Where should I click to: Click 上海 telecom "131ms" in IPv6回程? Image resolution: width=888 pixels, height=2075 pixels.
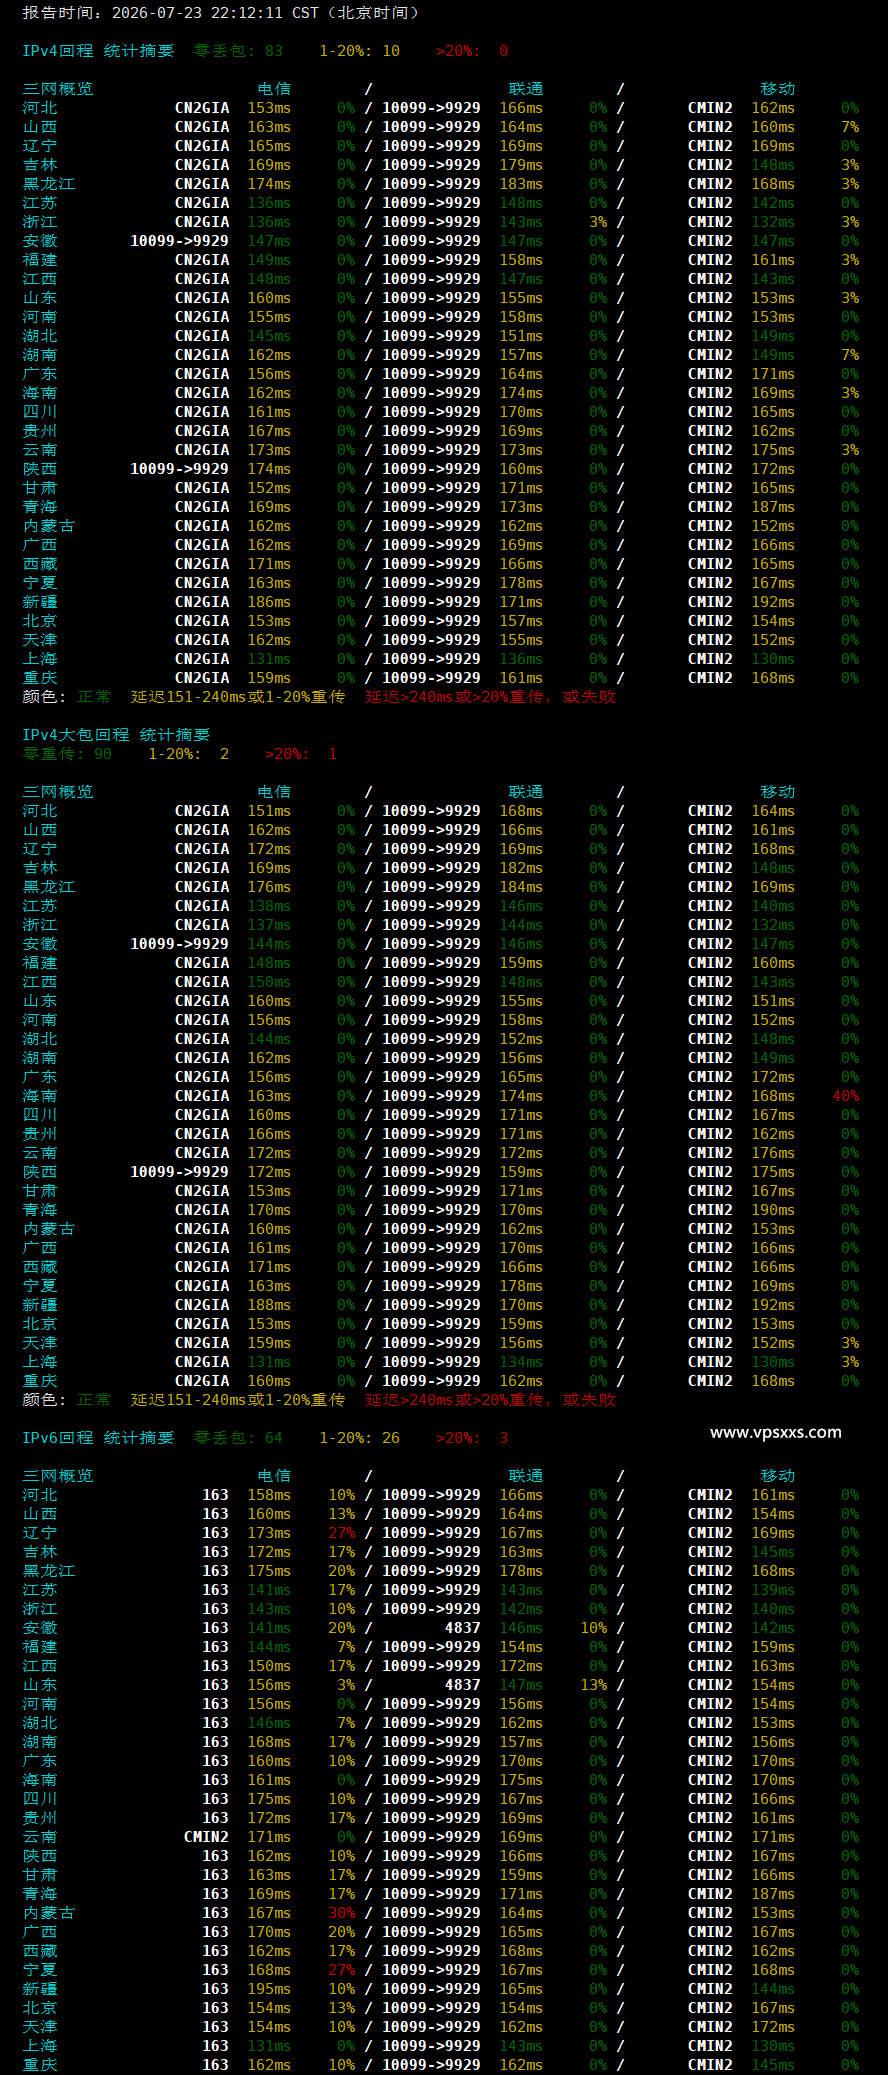coord(269,2046)
